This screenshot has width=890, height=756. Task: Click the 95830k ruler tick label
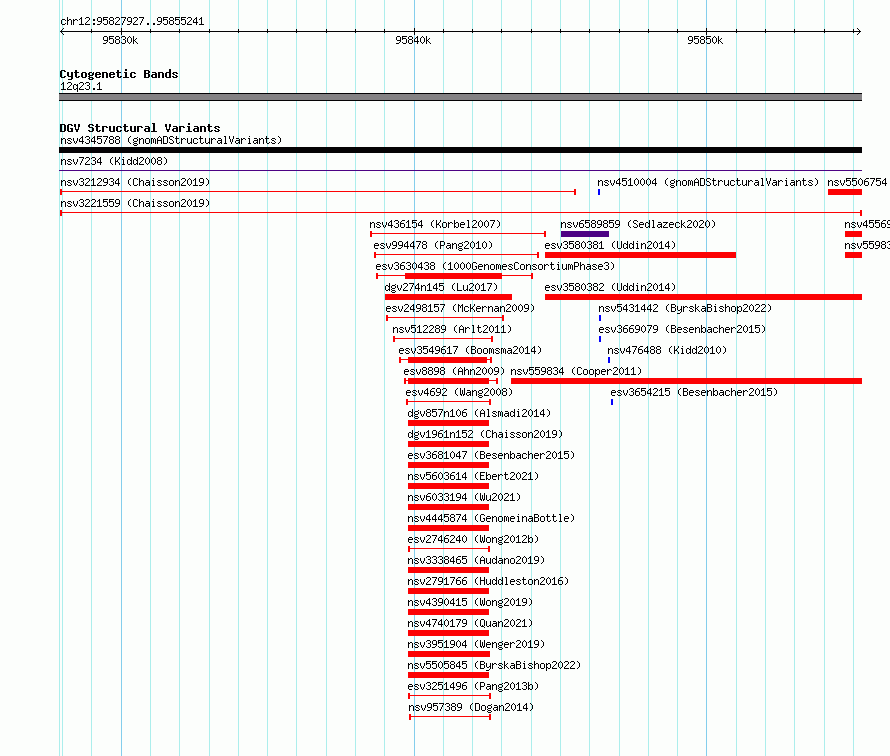120,40
